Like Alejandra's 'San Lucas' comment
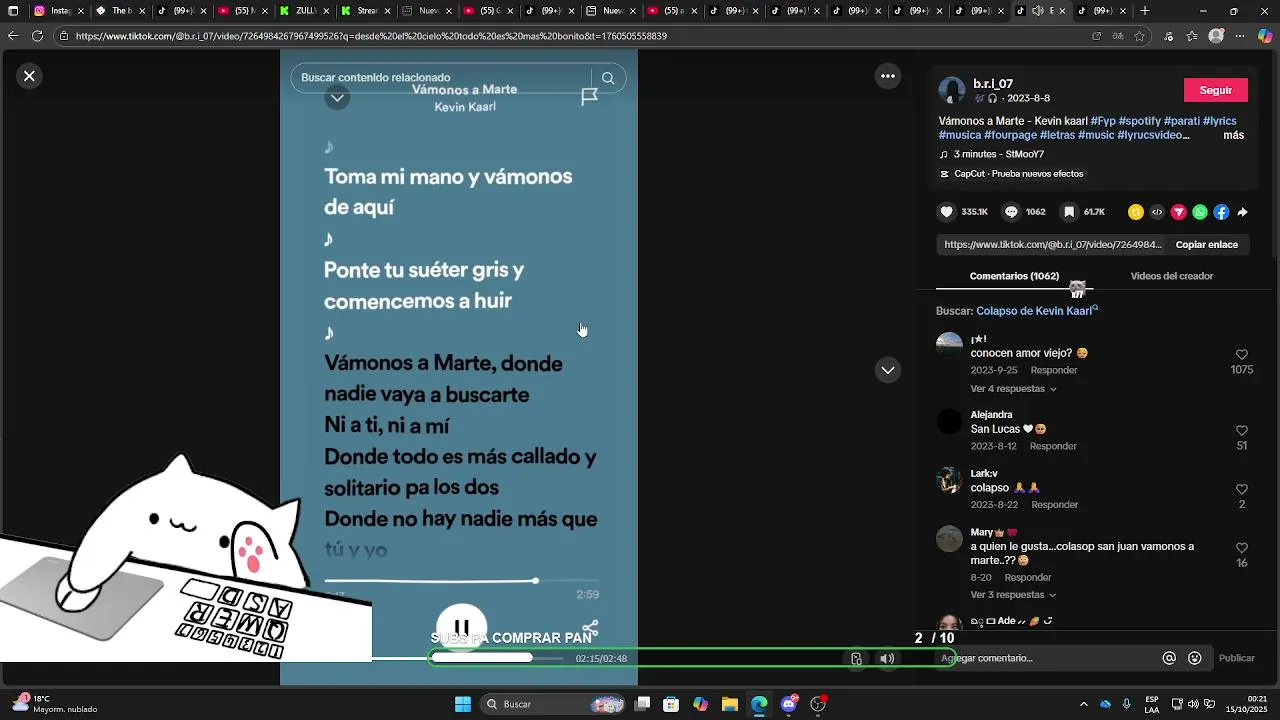Image resolution: width=1280 pixels, height=720 pixels. [x=1242, y=431]
